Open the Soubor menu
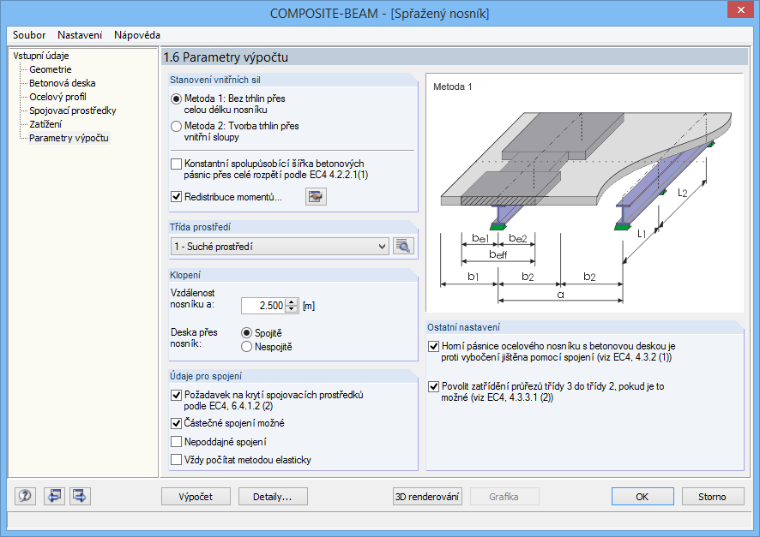Viewport: 760px width, 537px height. point(29,35)
